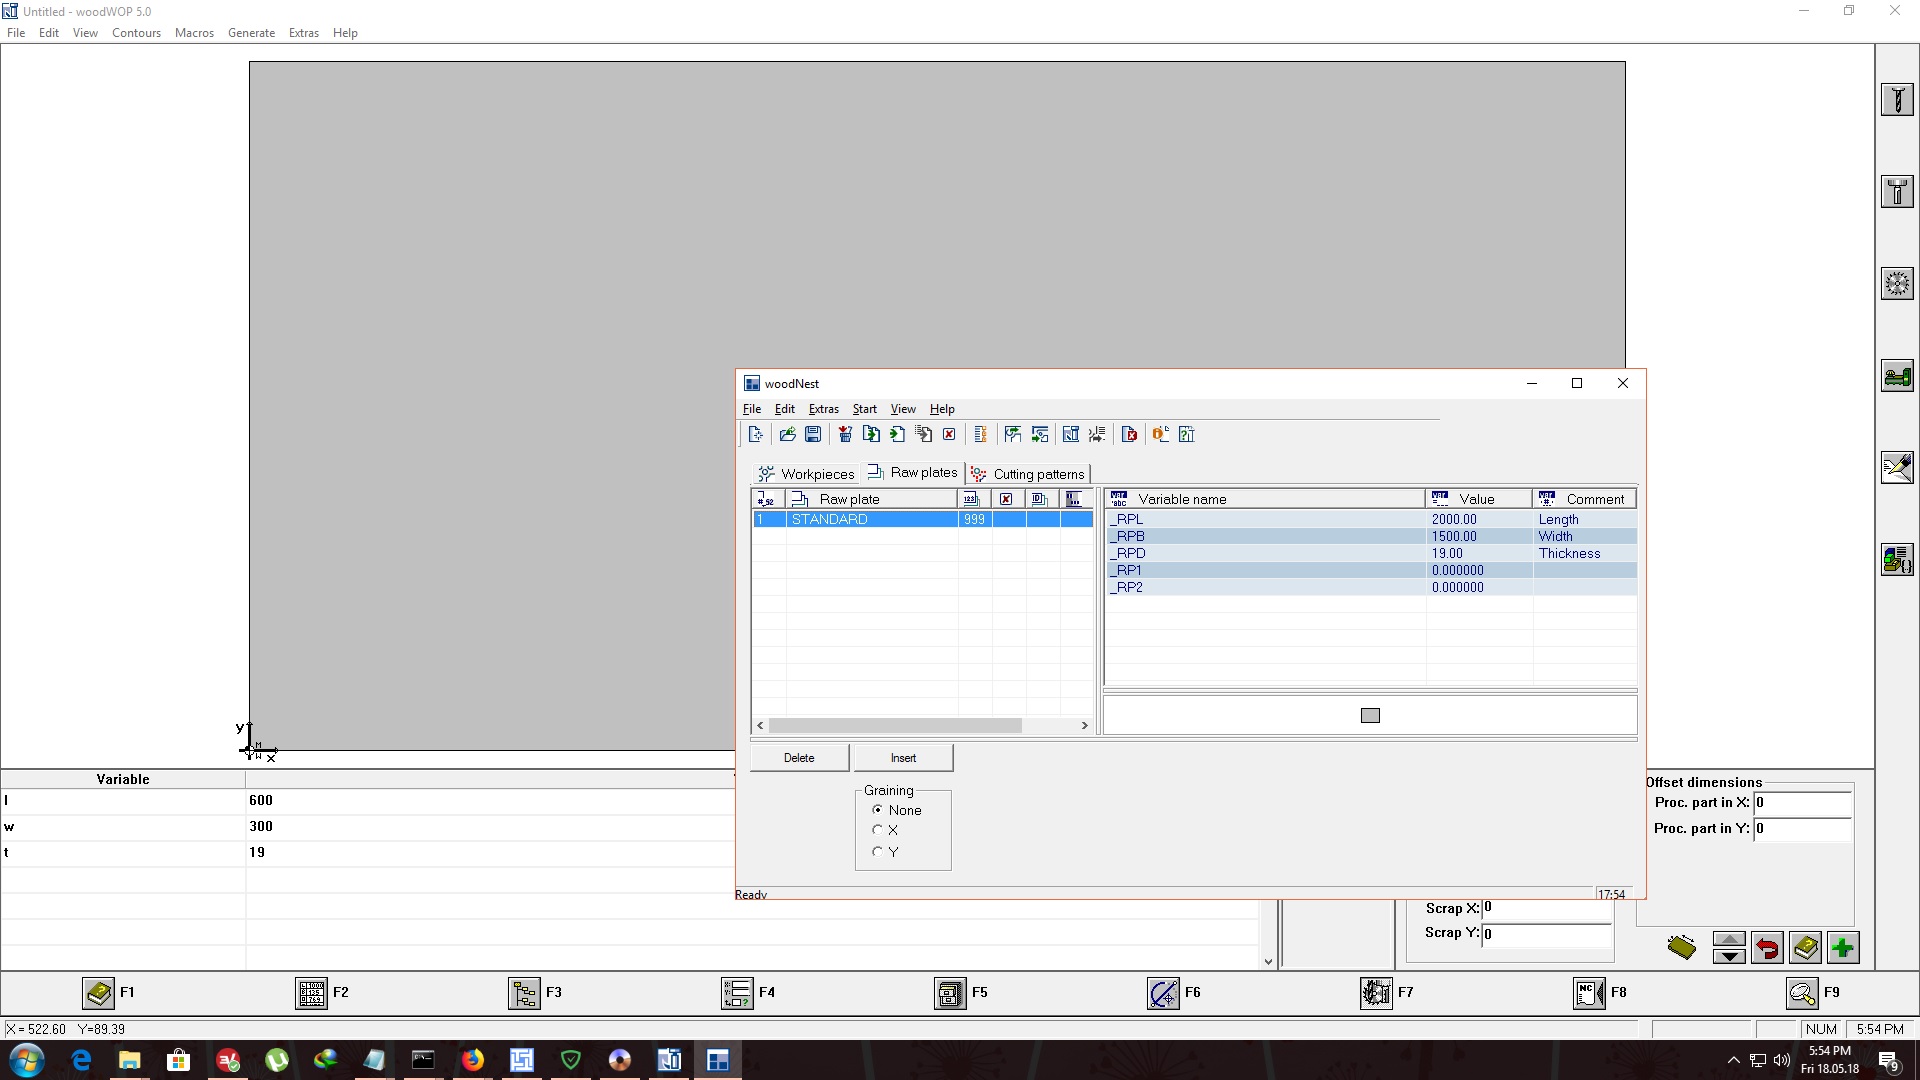
Task: Click the Variable name column header
Action: point(1265,499)
